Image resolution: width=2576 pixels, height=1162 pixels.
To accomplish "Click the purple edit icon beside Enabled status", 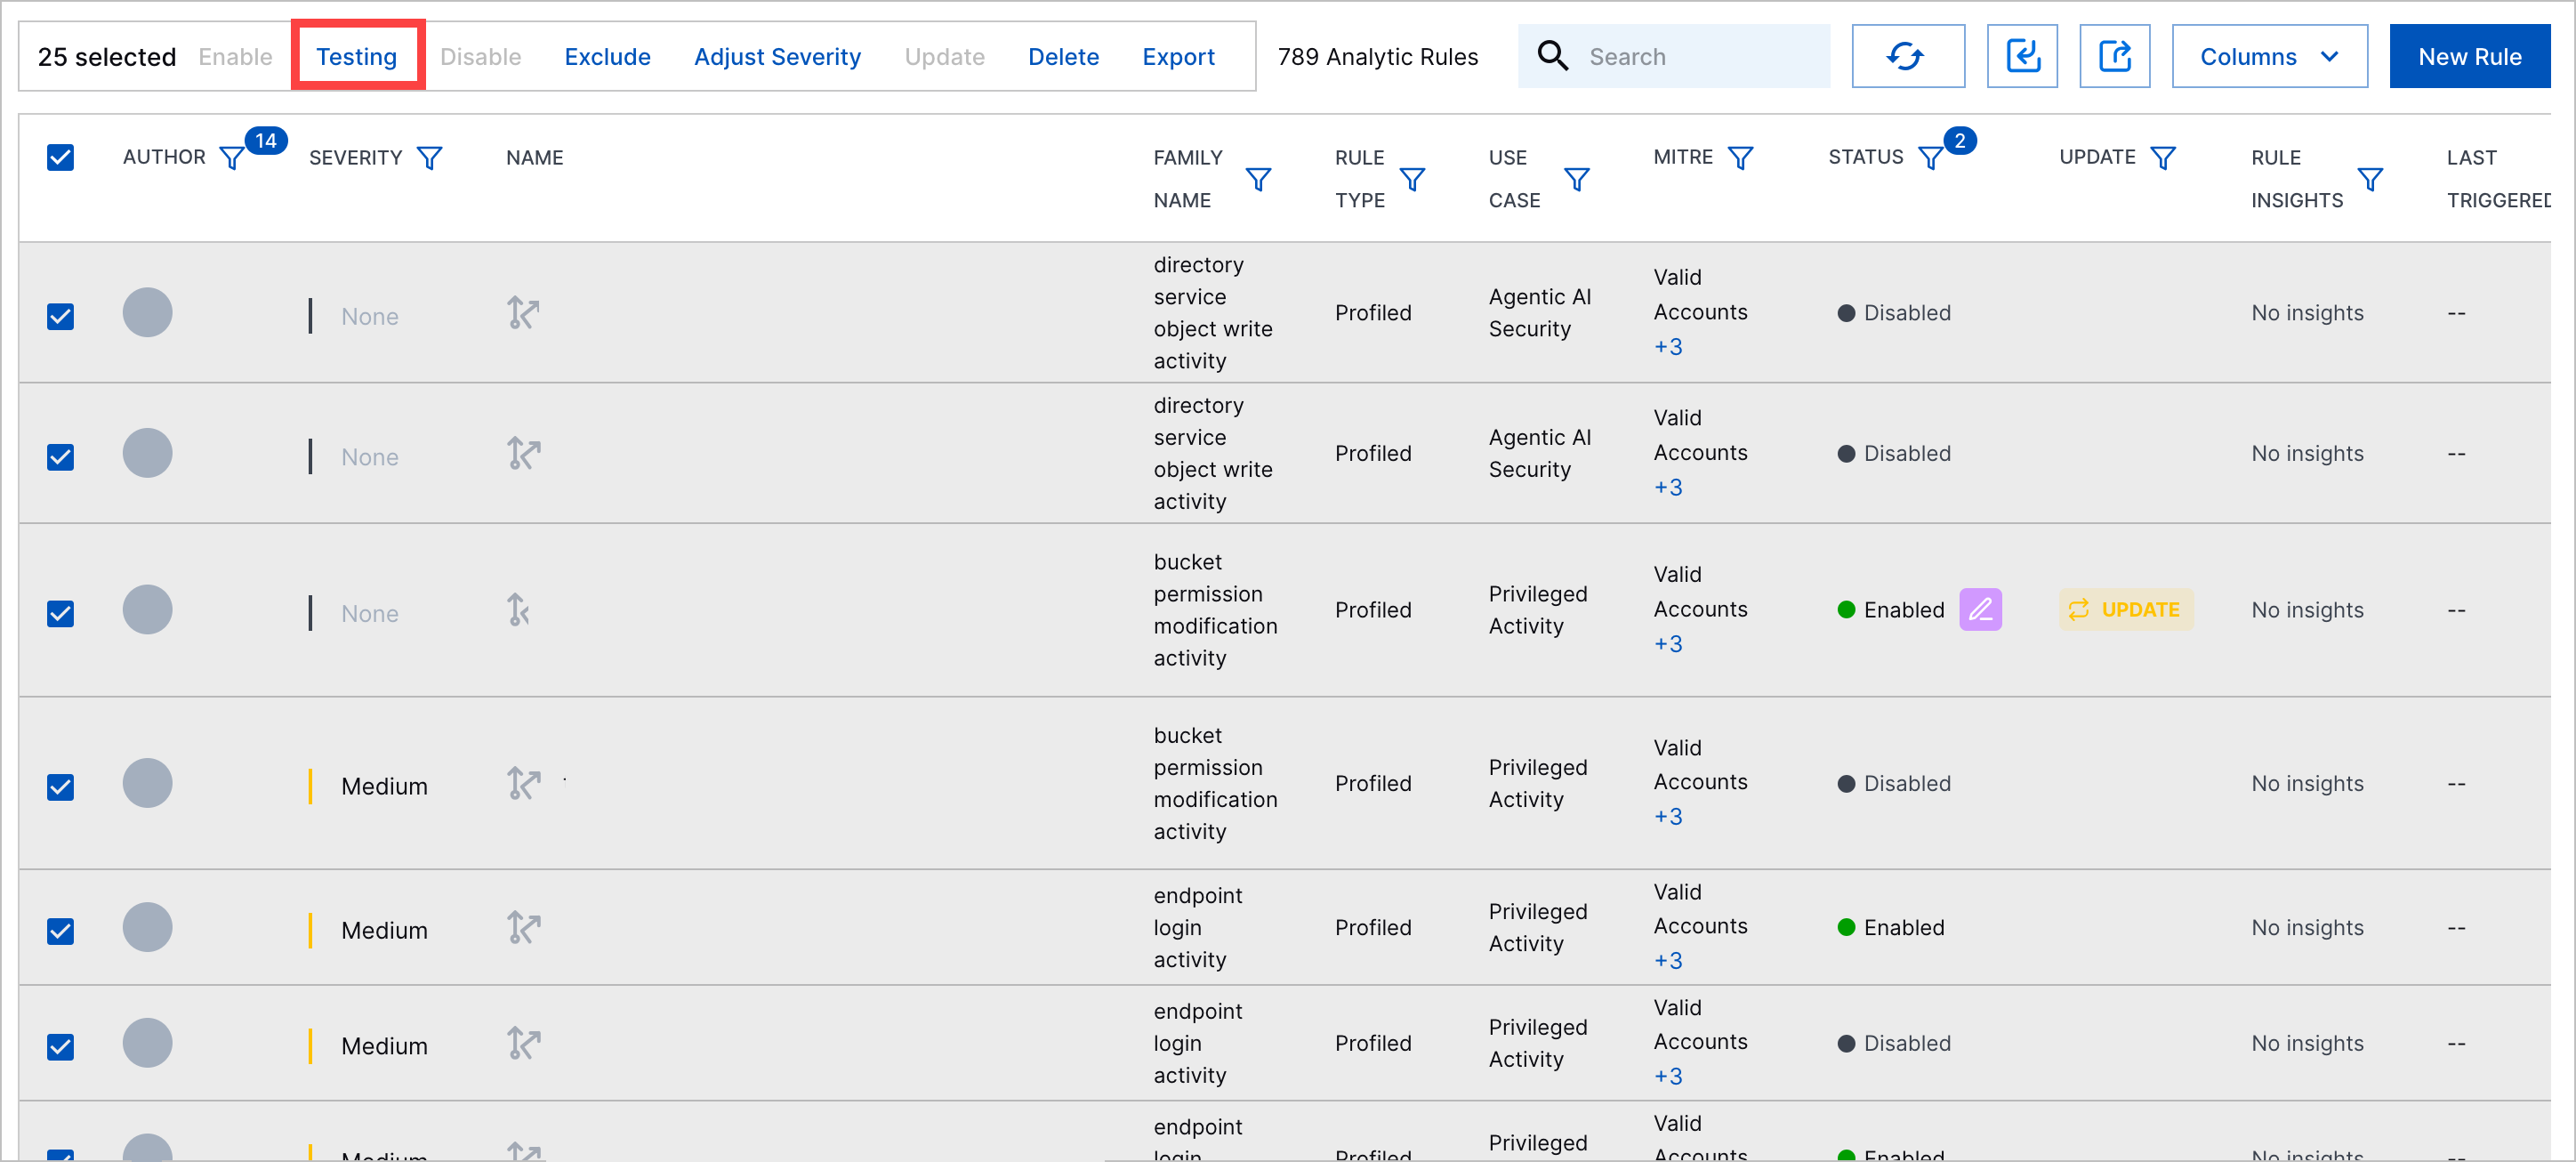I will point(1981,609).
